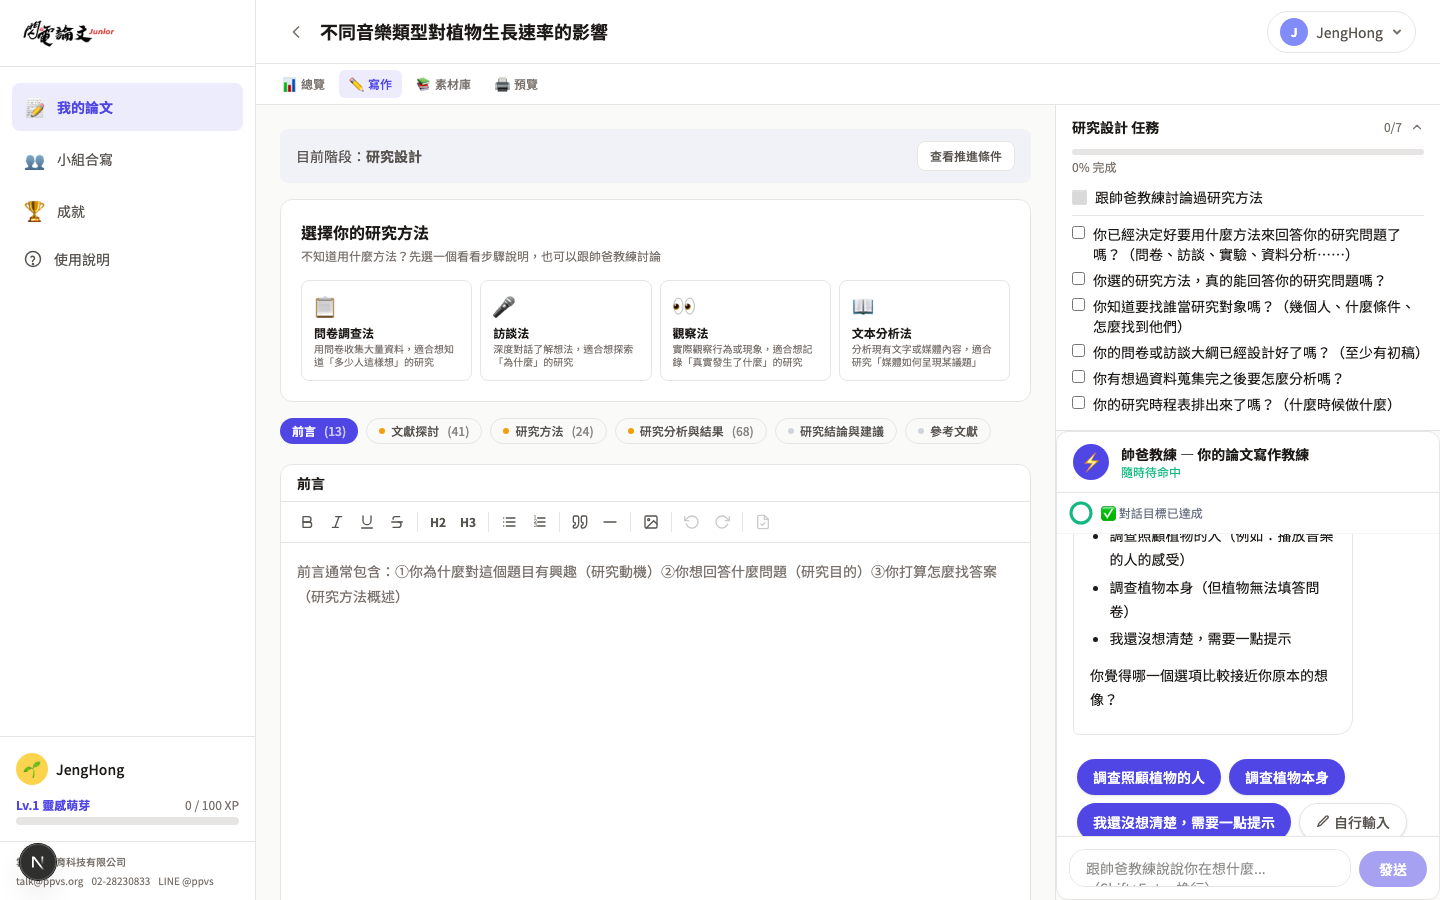Choose the 調查植物本身 option

click(1287, 777)
